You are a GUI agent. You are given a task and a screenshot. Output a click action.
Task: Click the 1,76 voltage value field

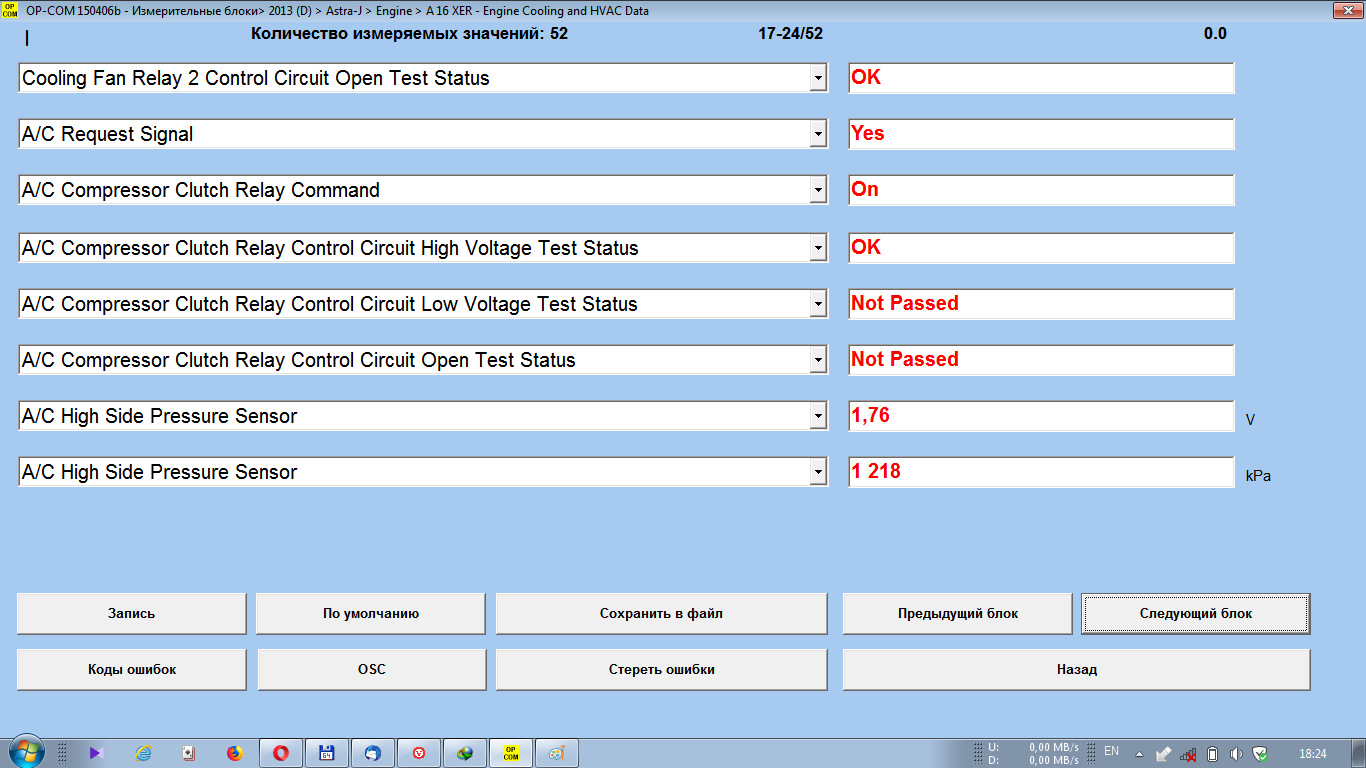[x=1041, y=416]
